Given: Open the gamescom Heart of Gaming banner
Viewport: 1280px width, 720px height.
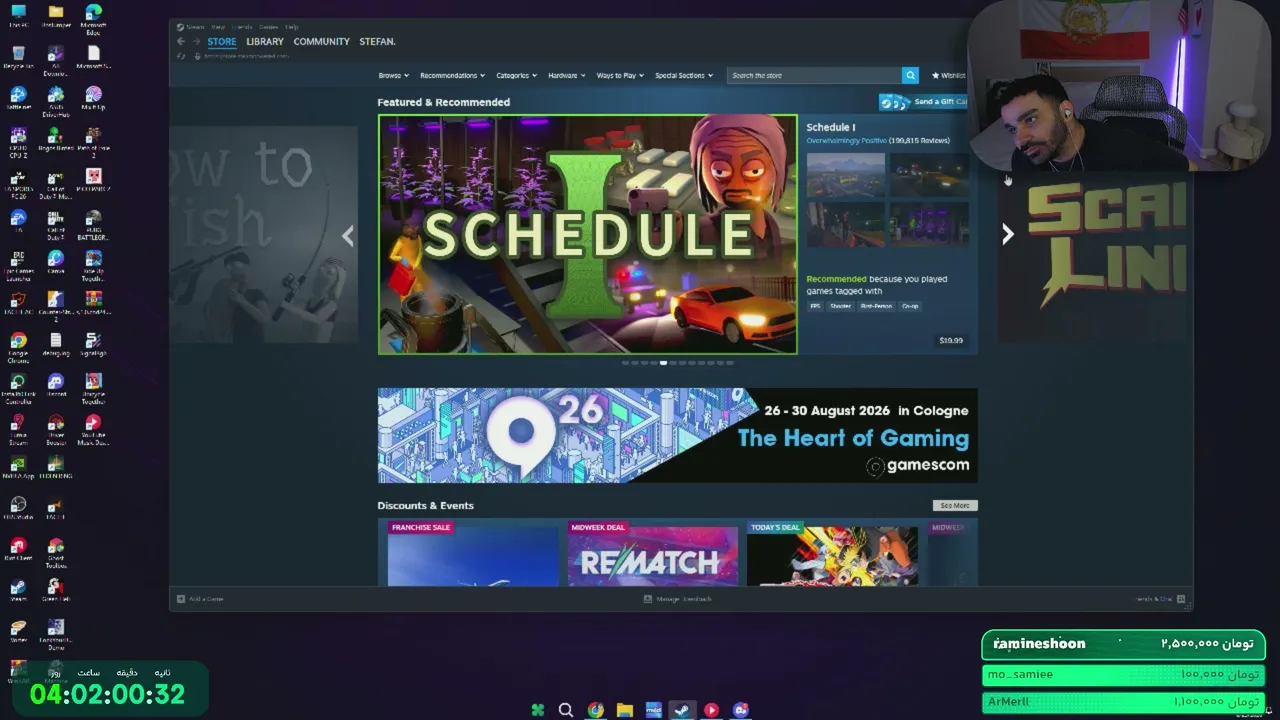Looking at the screenshot, I should [678, 436].
